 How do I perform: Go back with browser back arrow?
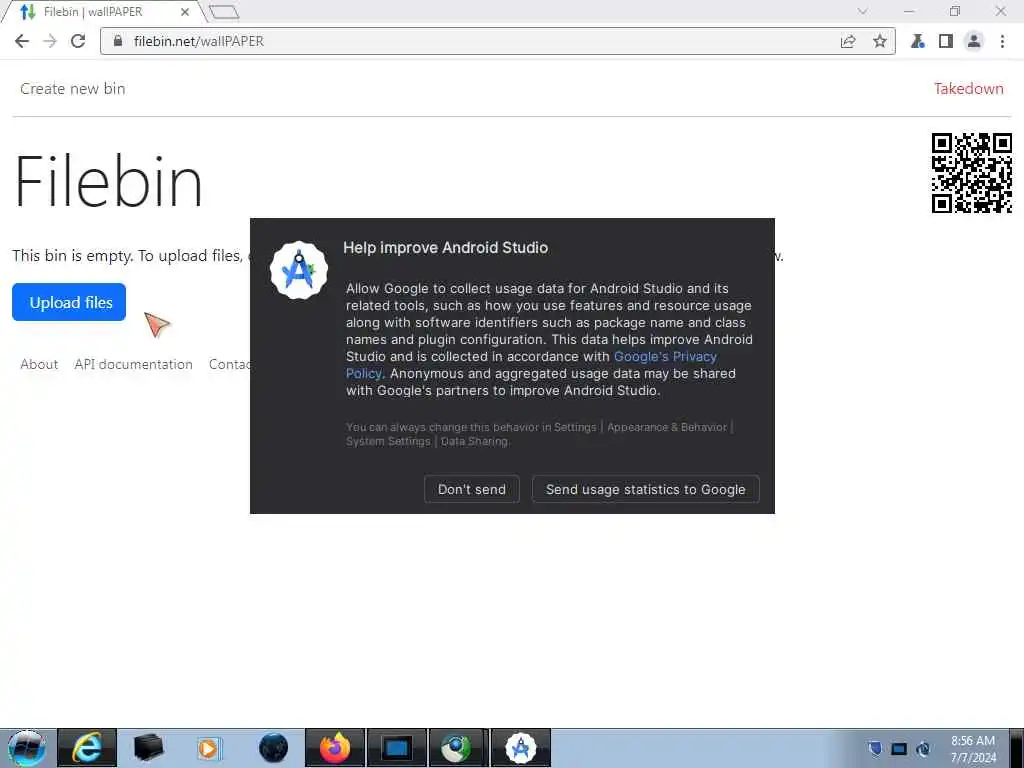(x=22, y=41)
